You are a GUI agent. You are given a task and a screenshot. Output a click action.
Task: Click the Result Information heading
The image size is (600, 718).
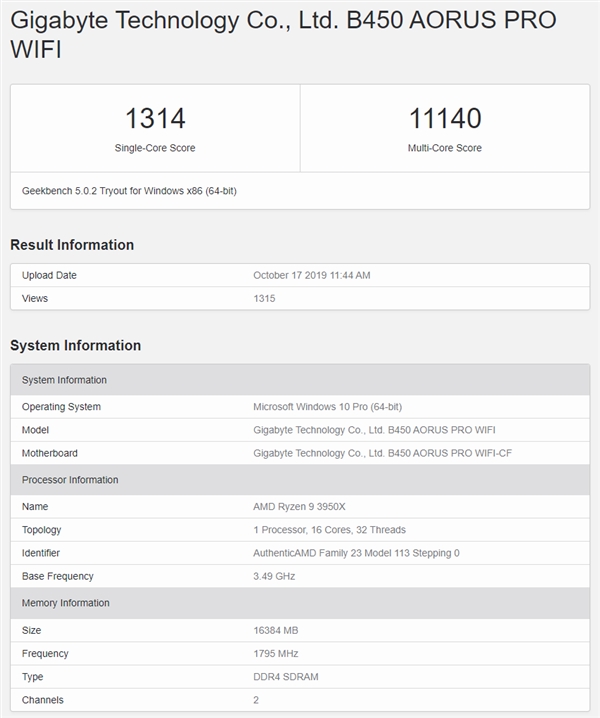(72, 245)
